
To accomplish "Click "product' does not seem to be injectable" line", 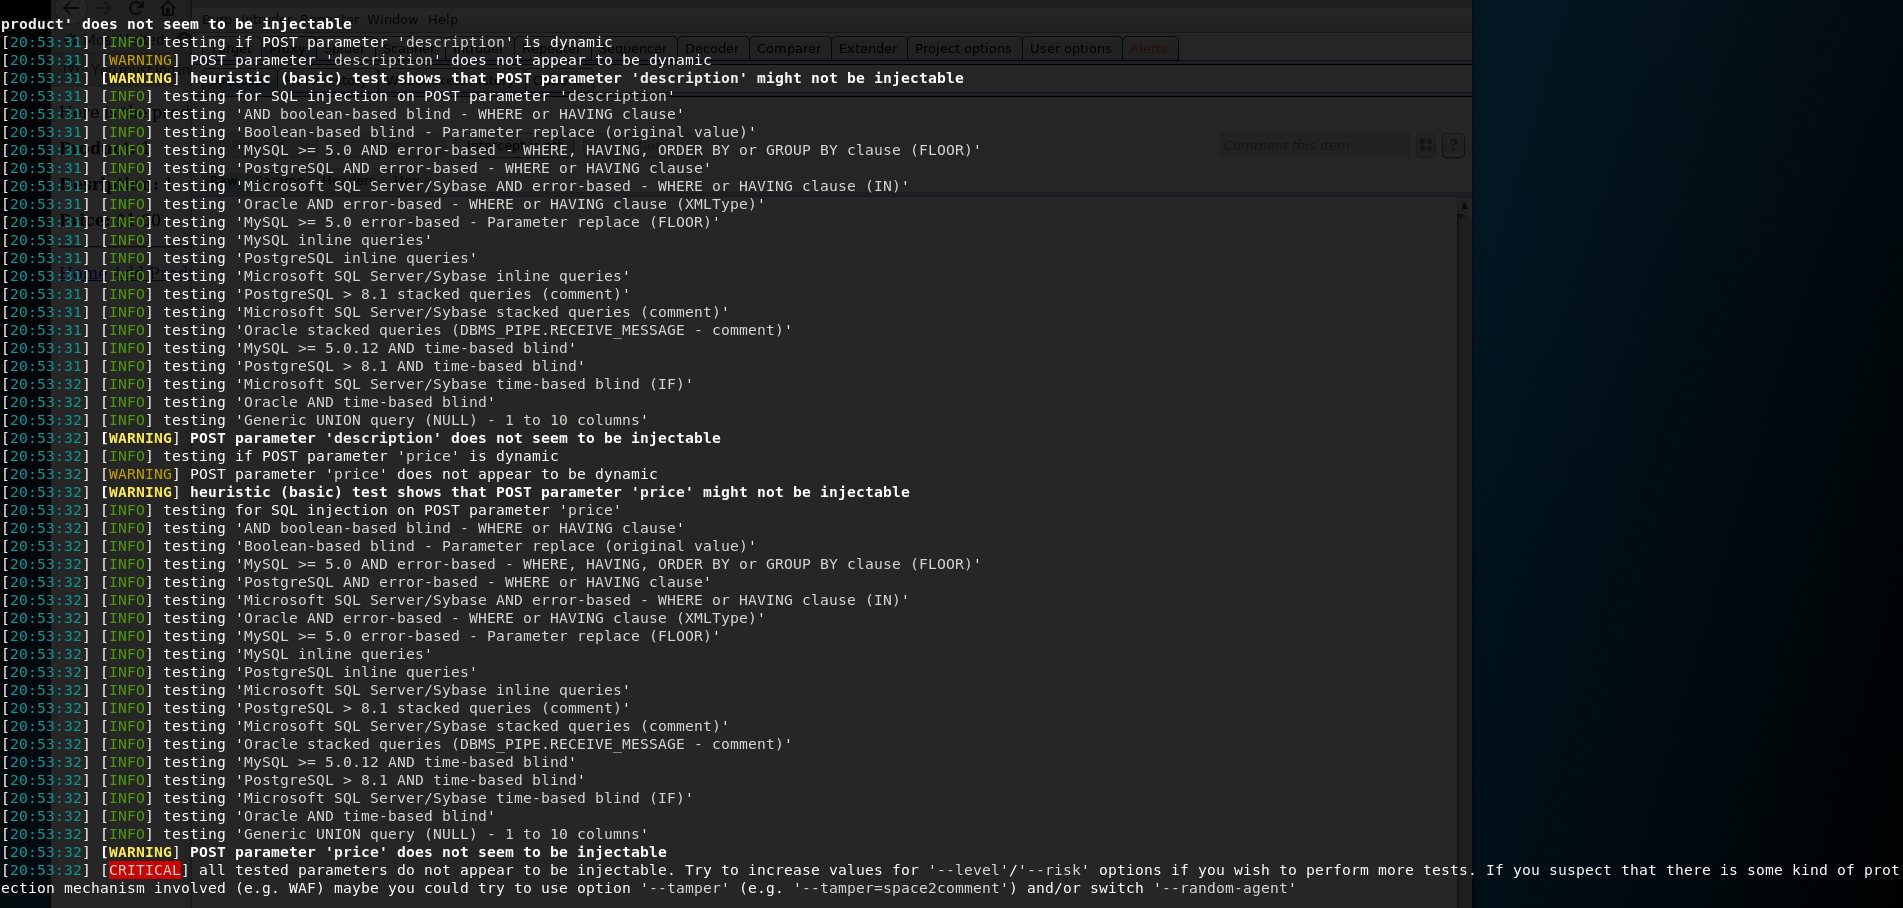I will click(x=177, y=24).
